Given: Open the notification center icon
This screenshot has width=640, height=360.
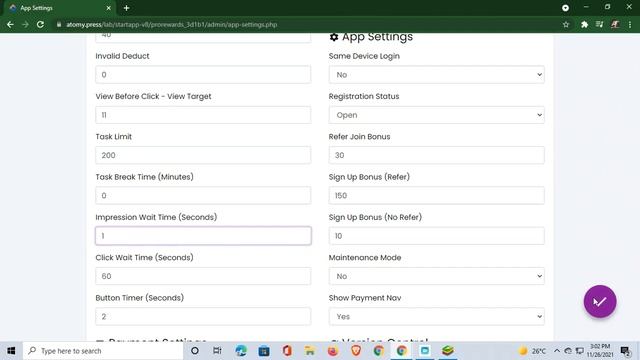Looking at the screenshot, I should point(625,351).
